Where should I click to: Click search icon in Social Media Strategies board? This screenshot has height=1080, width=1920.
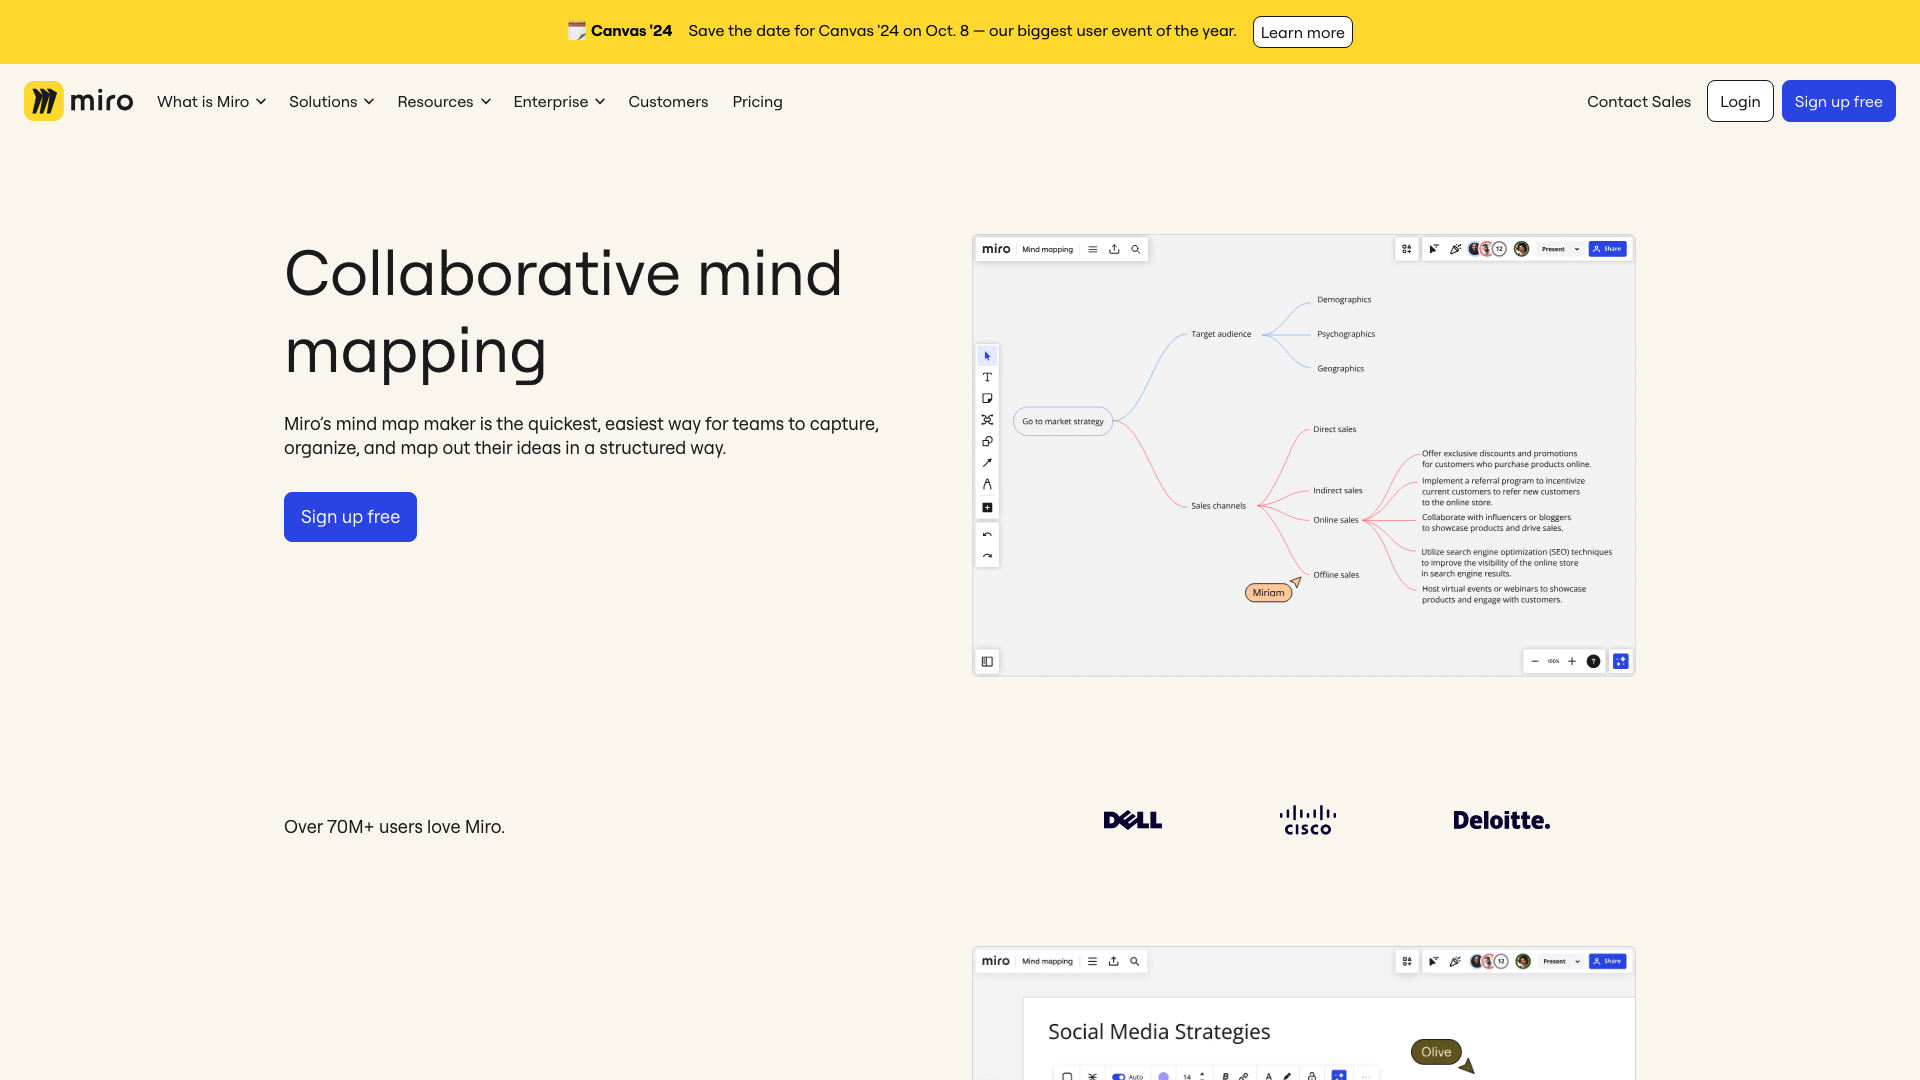click(x=1135, y=961)
